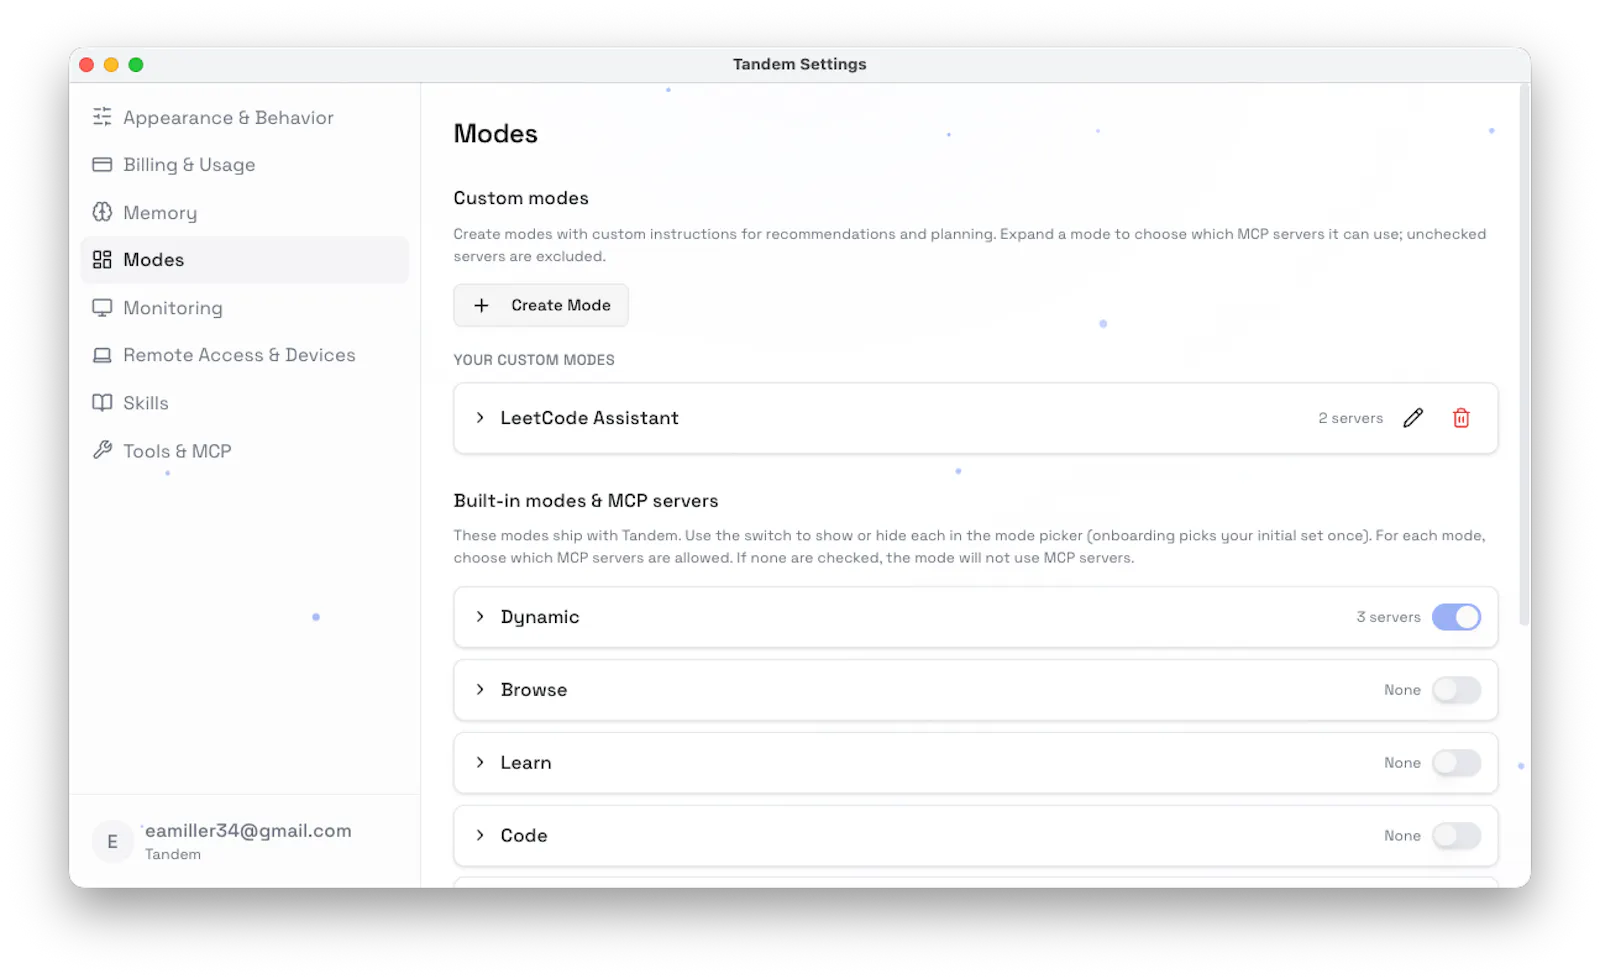Go to Memory settings
This screenshot has width=1600, height=979.
[244, 212]
